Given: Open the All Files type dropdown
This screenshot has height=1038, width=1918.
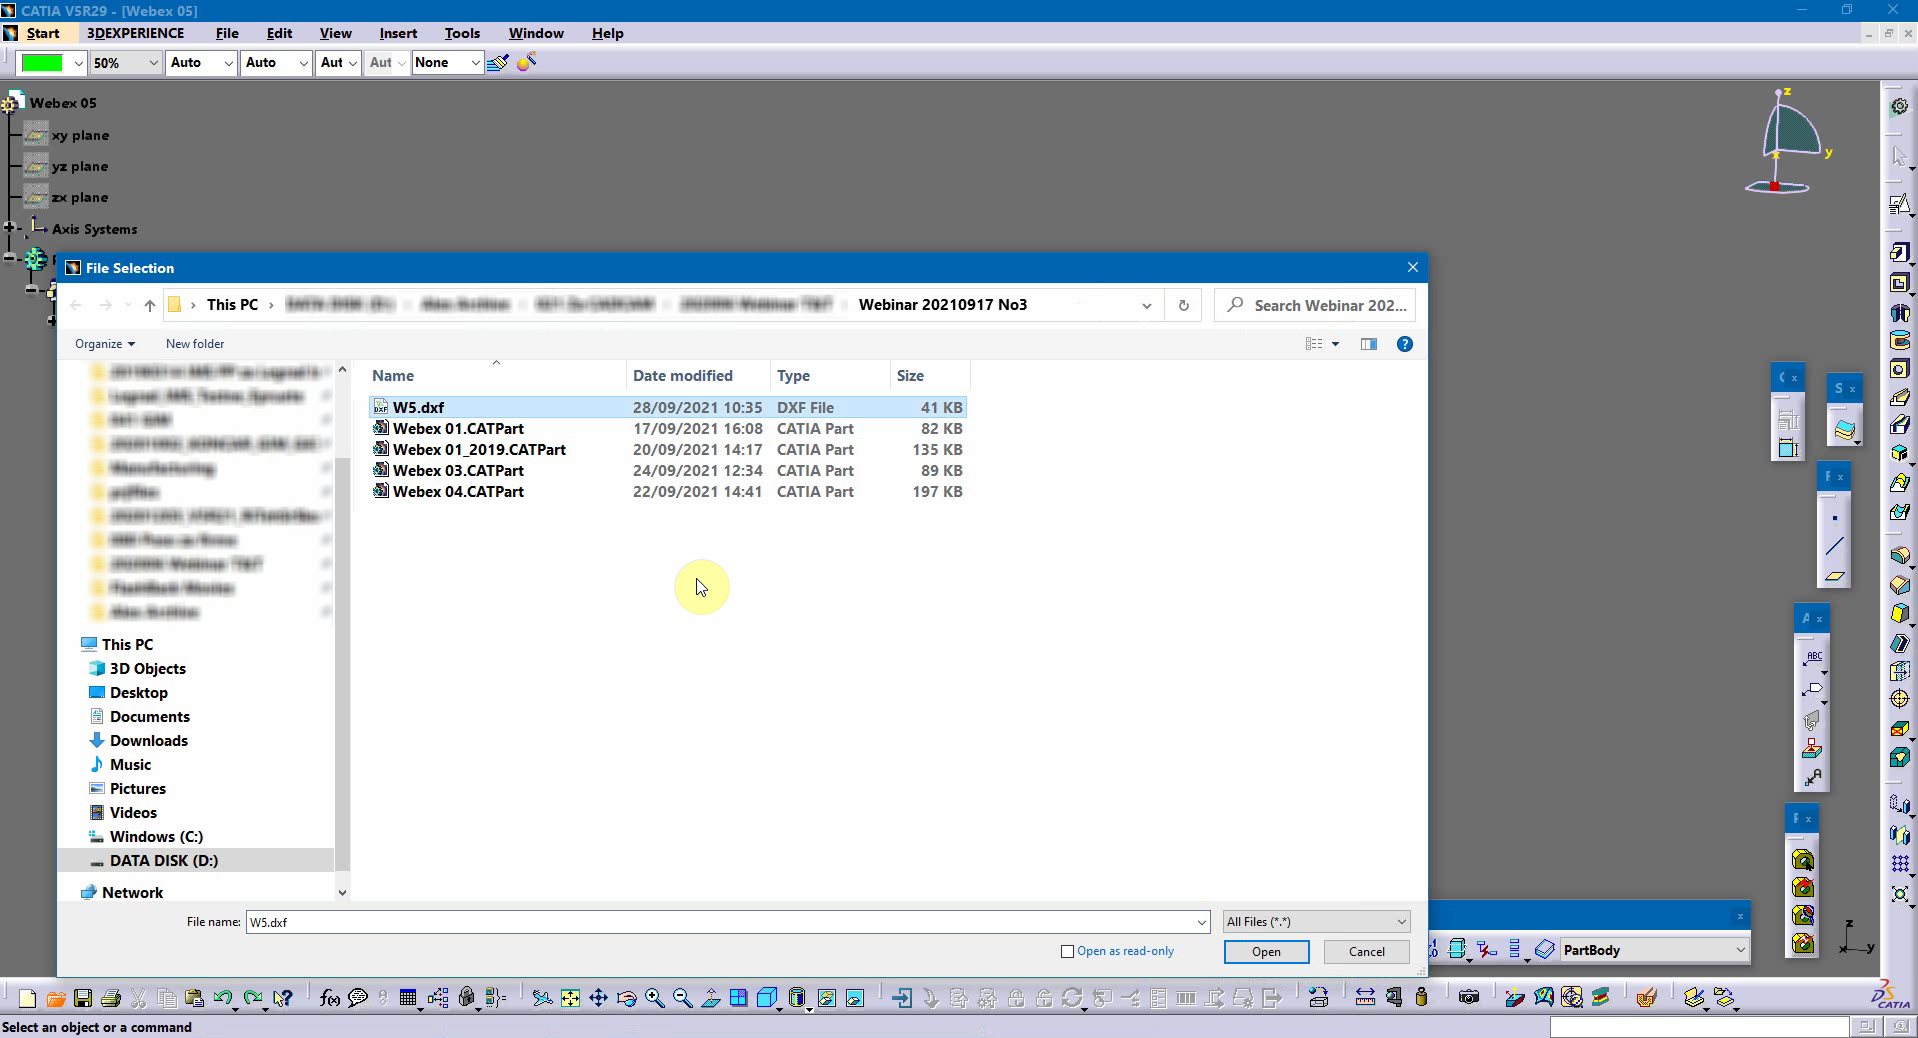Looking at the screenshot, I should 1316,922.
